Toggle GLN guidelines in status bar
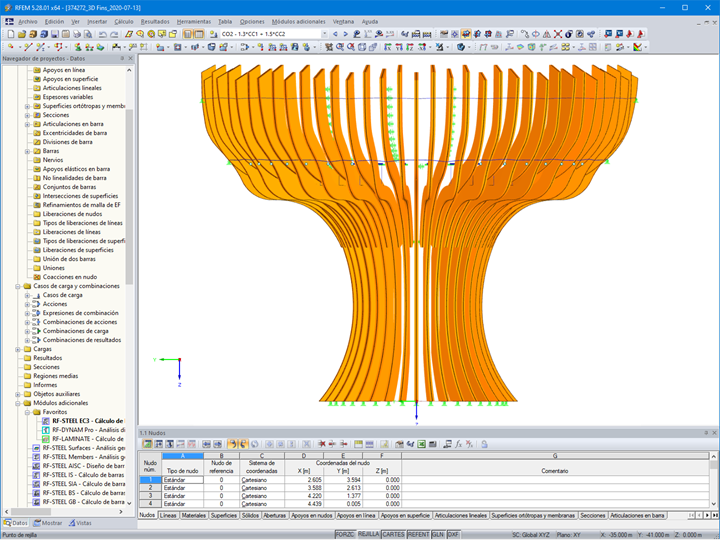Image resolution: width=720 pixels, height=540 pixels. 438,535
